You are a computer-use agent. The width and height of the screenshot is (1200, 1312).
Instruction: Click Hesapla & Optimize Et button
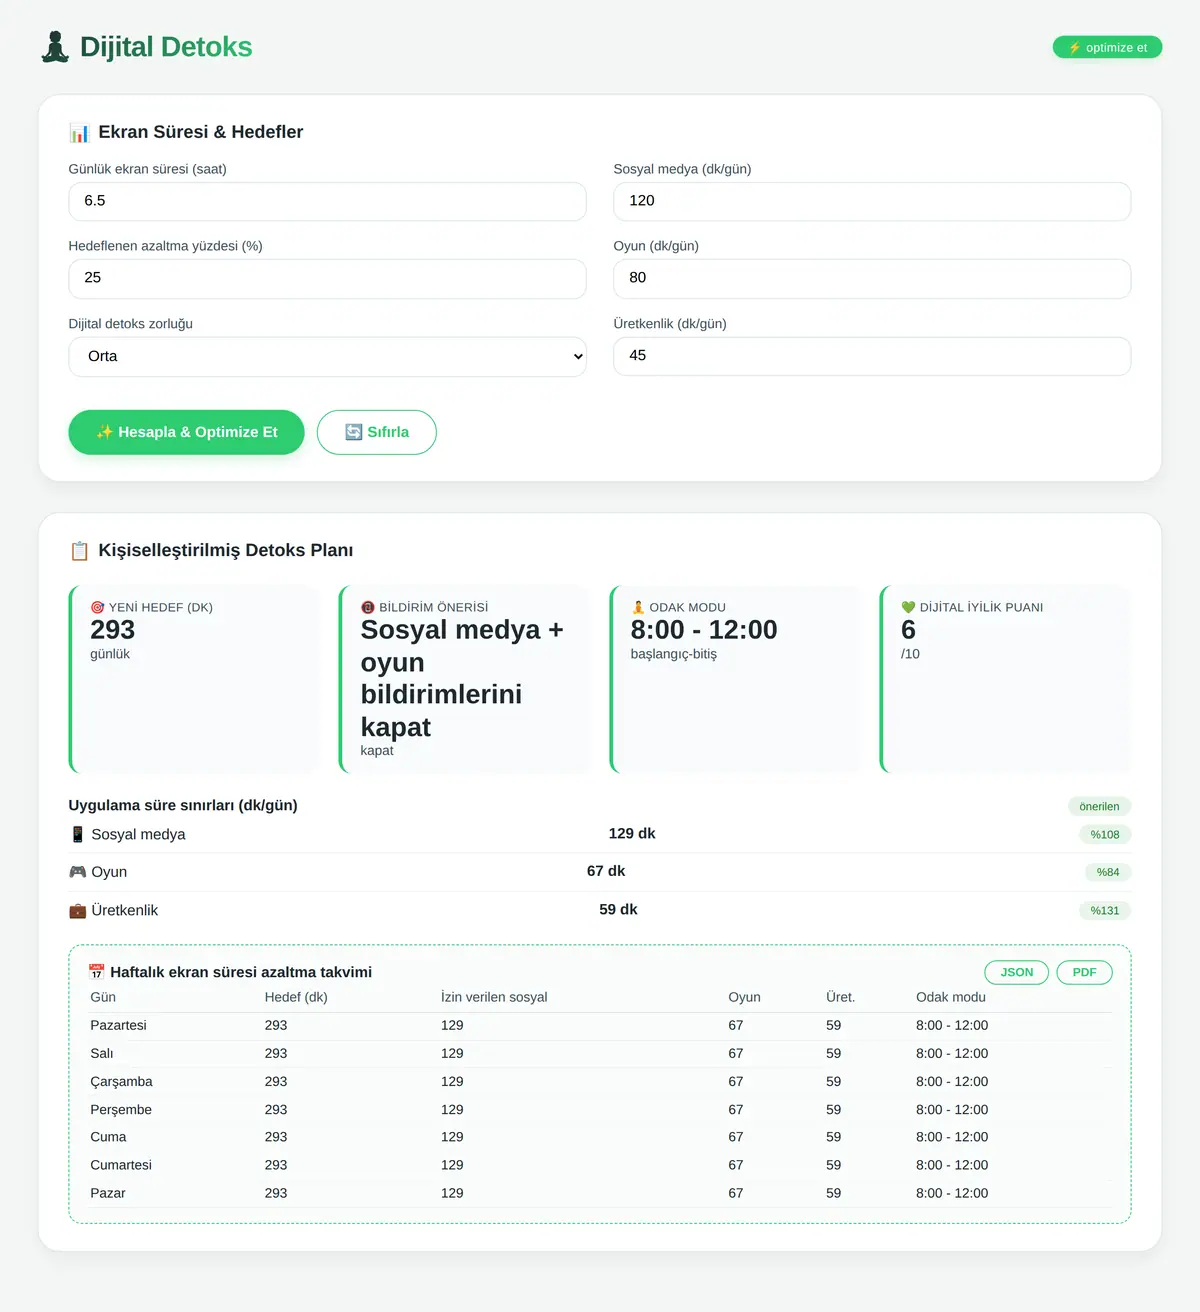pos(186,432)
